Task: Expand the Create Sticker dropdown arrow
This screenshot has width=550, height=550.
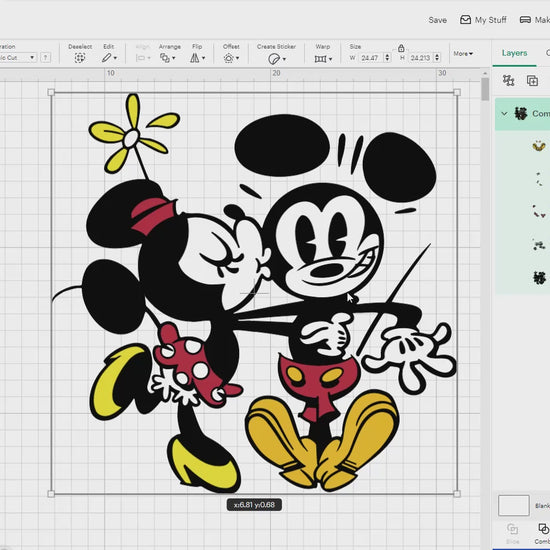Action: click(x=284, y=59)
